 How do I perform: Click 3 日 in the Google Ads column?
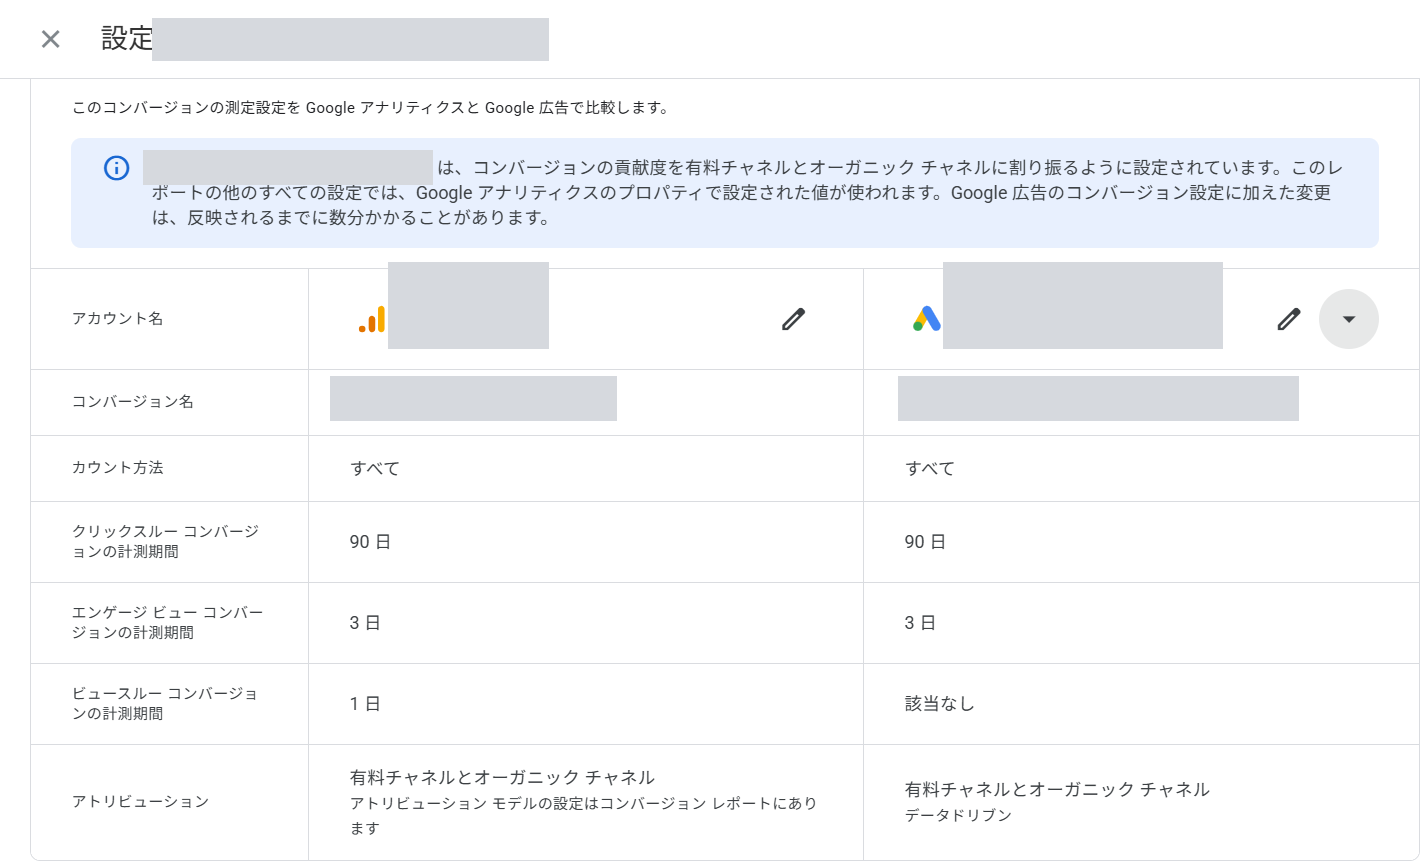click(x=920, y=623)
